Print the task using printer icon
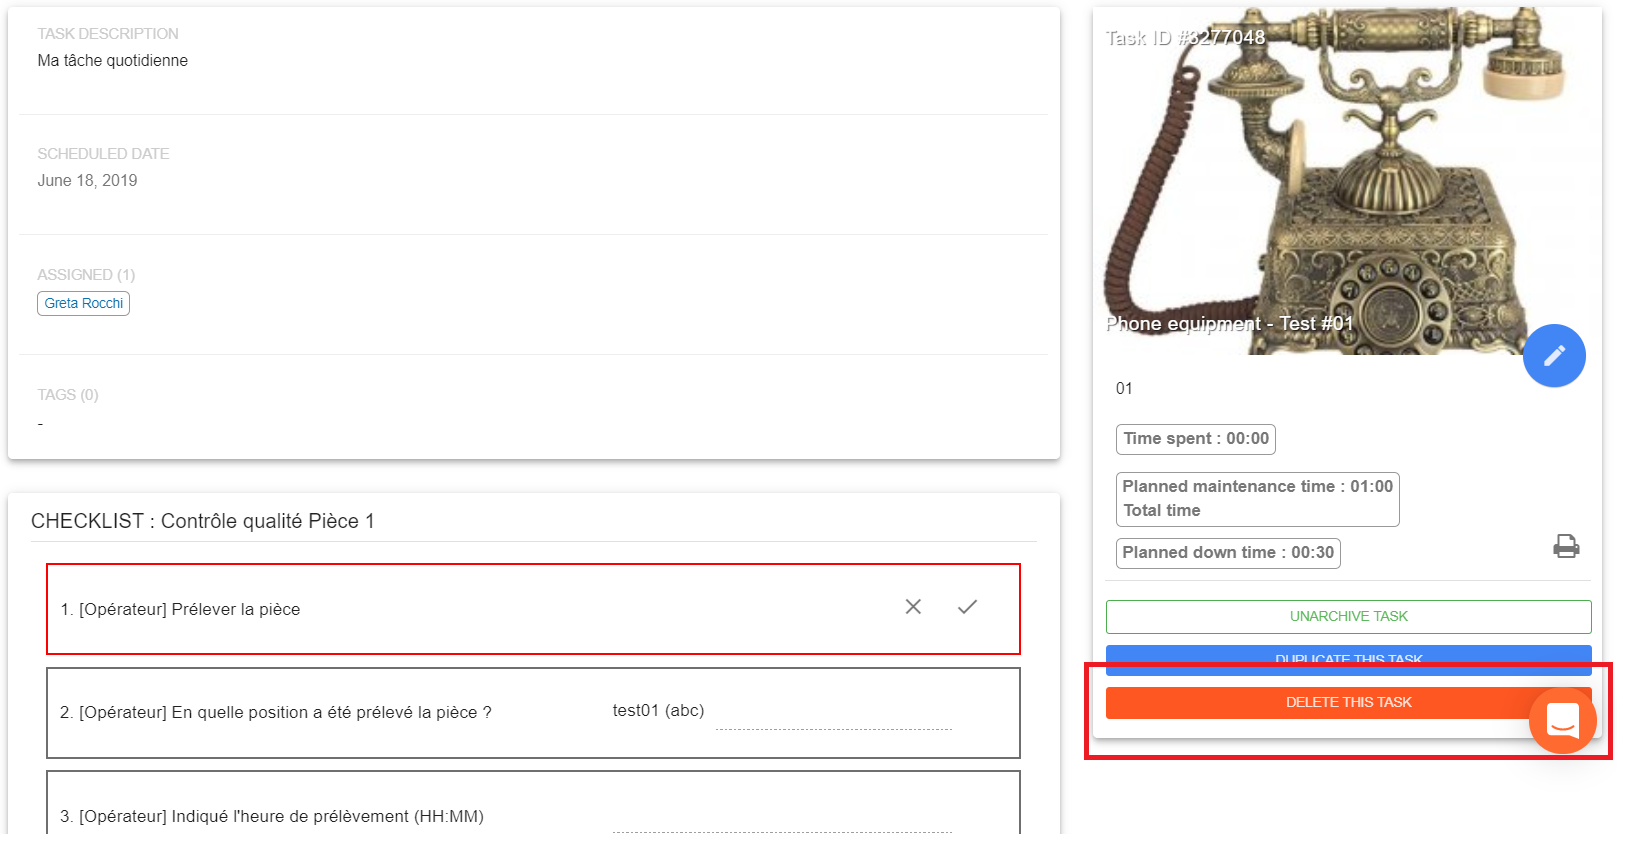 click(x=1566, y=546)
